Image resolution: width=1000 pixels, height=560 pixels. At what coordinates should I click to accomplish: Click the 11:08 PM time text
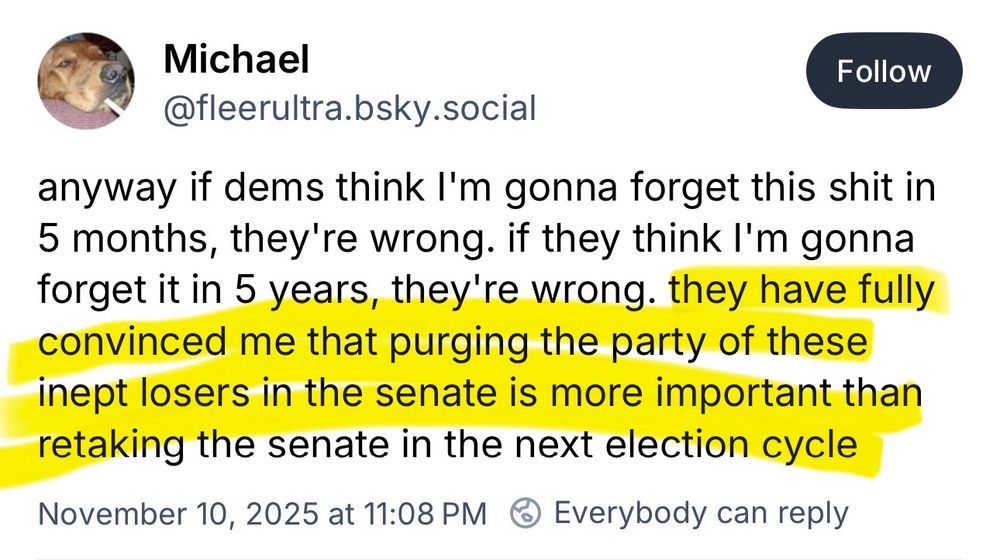pos(421,514)
